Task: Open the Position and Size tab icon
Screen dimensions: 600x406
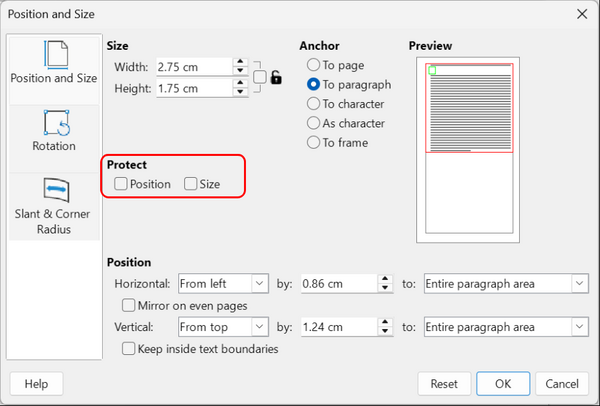Action: tap(56, 55)
